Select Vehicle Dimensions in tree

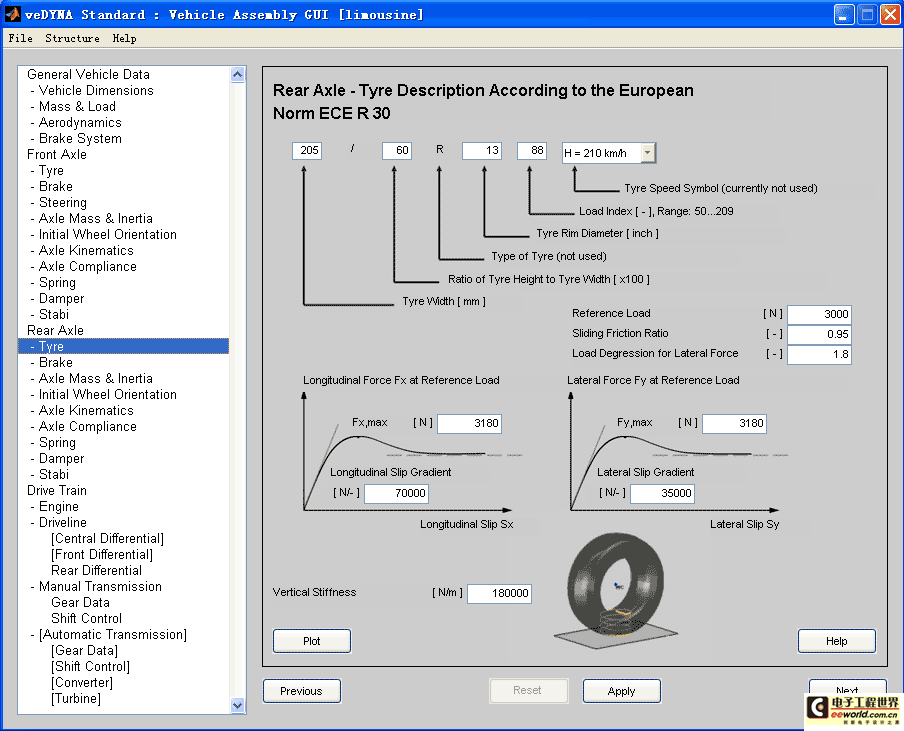click(96, 91)
